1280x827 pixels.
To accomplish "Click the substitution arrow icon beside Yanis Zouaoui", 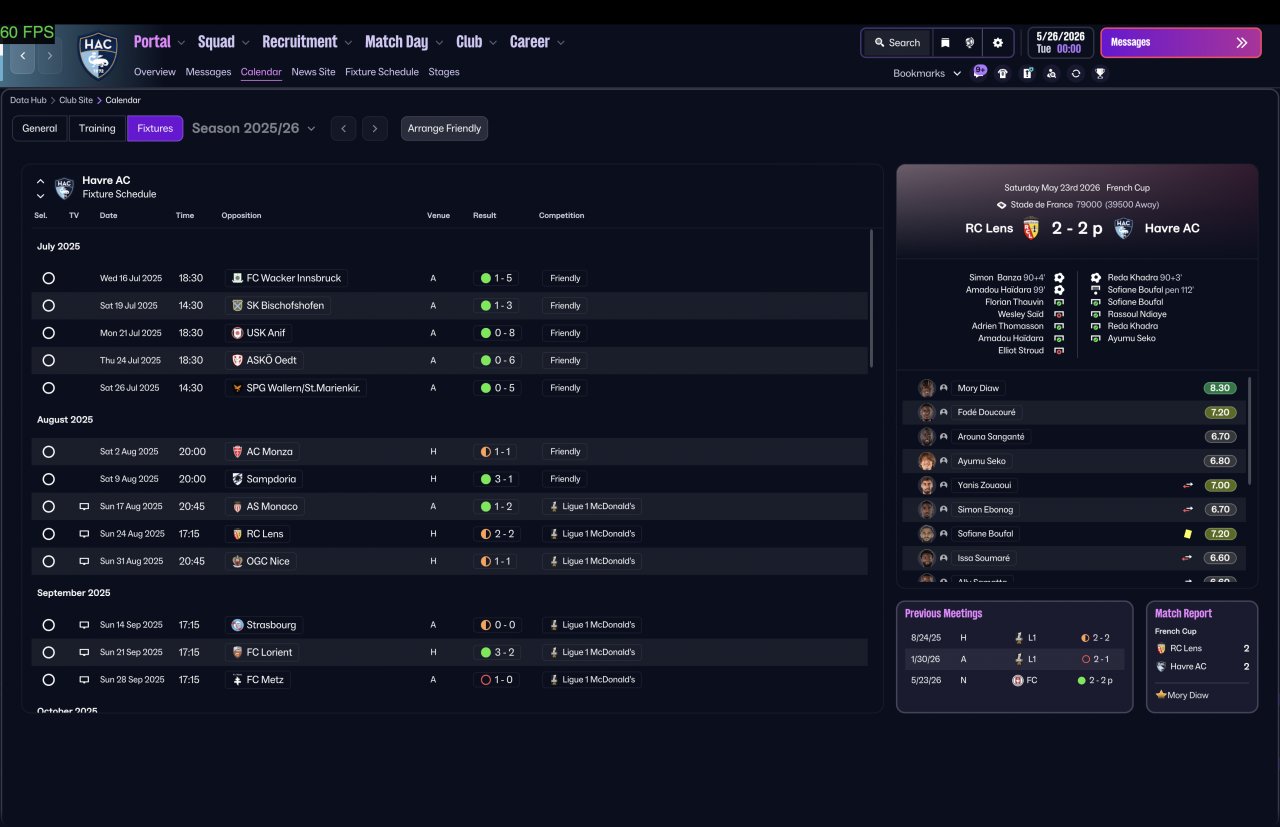I will [1188, 485].
